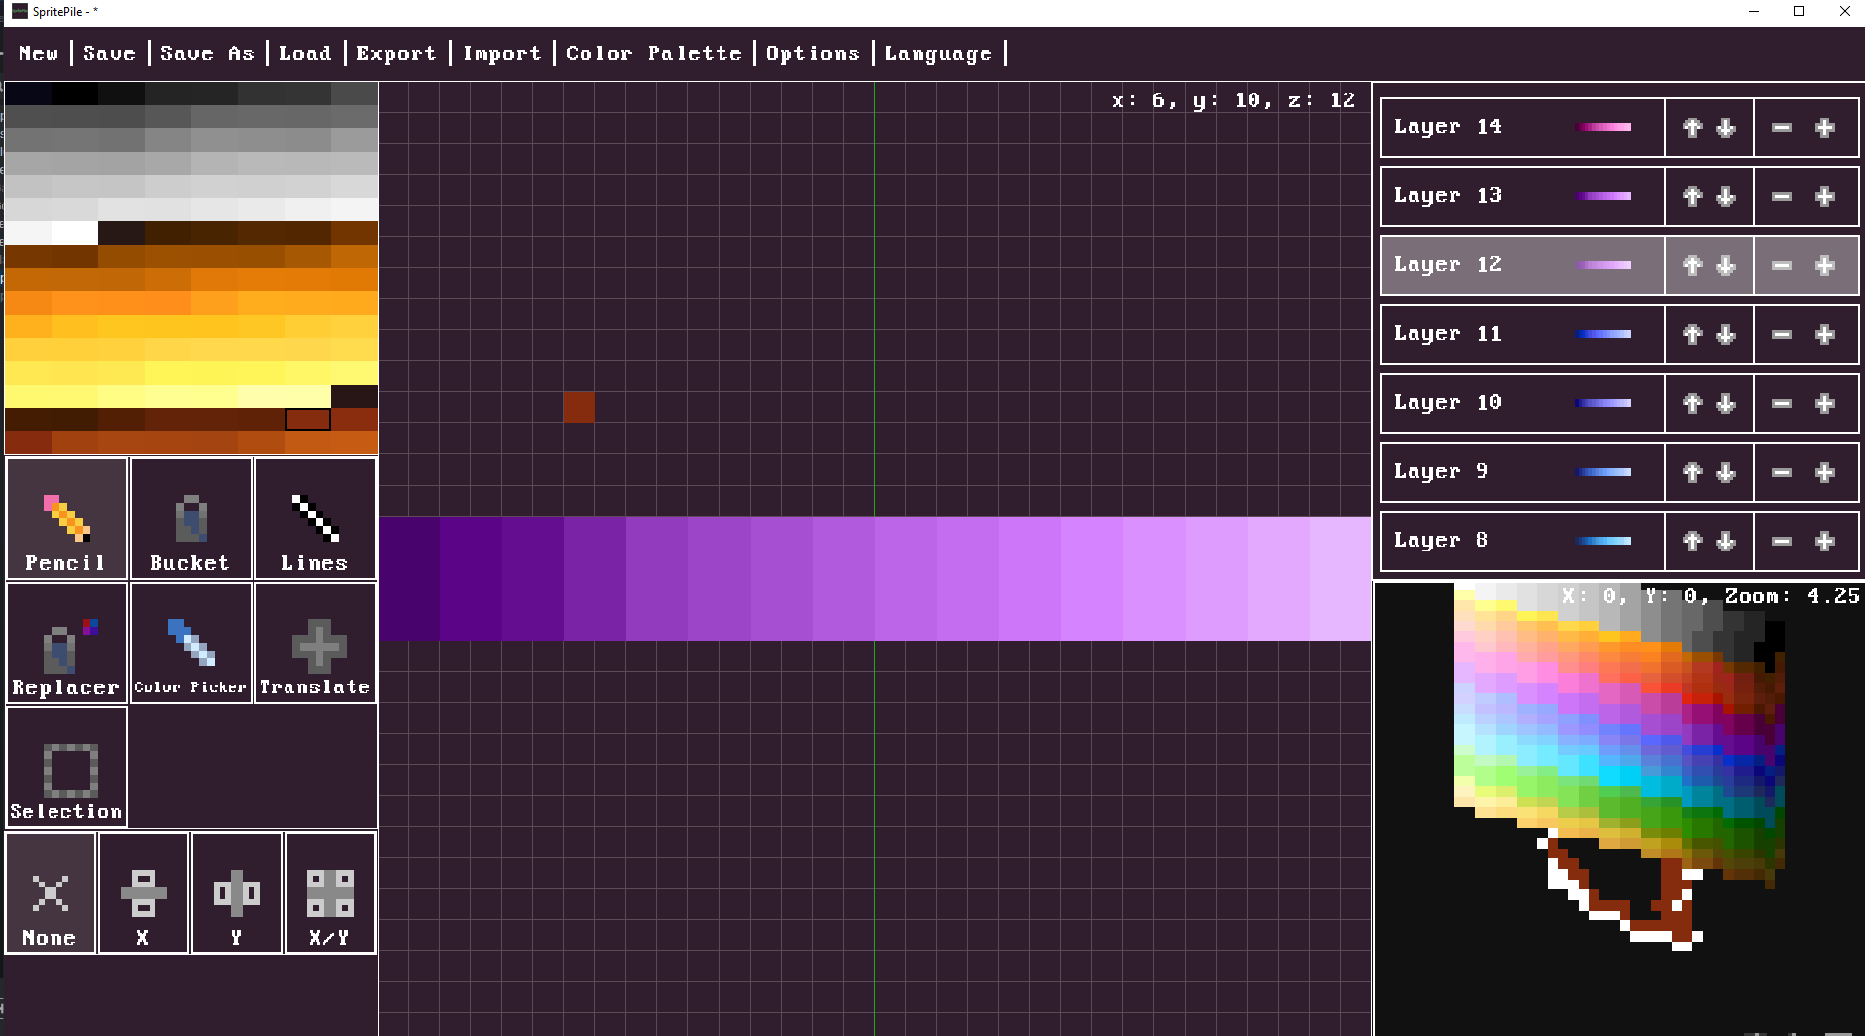Viewport: 1865px width, 1036px height.
Task: Select Layer 14 in layer list
Action: (x=1522, y=127)
